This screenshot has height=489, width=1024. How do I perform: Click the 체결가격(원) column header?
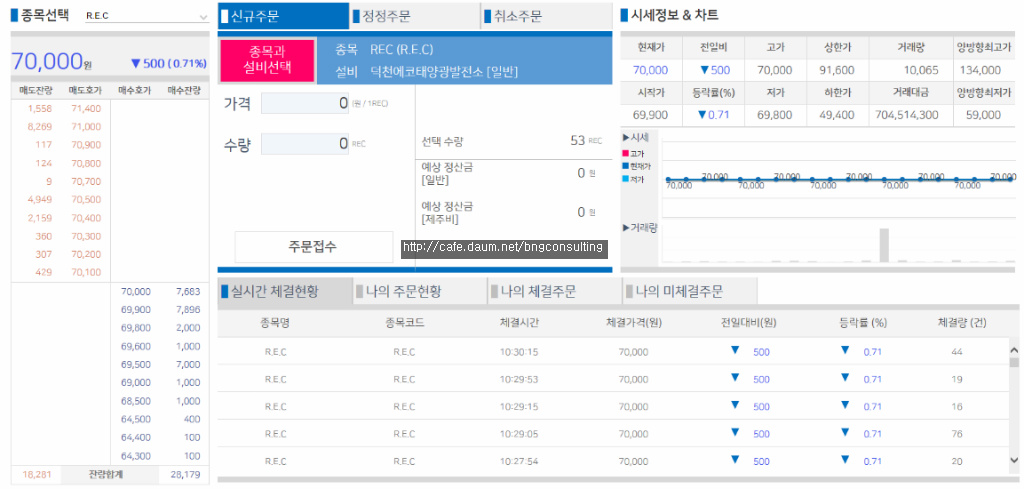(x=634, y=323)
